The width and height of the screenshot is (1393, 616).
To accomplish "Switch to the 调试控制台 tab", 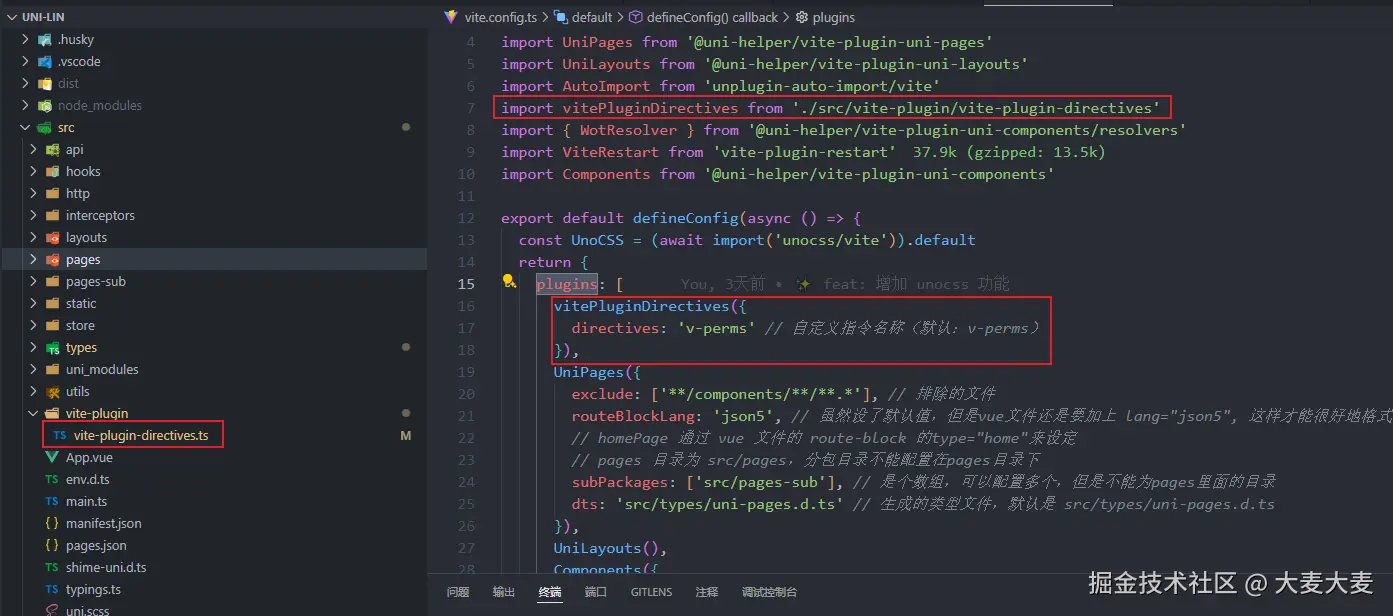I will tap(769, 591).
